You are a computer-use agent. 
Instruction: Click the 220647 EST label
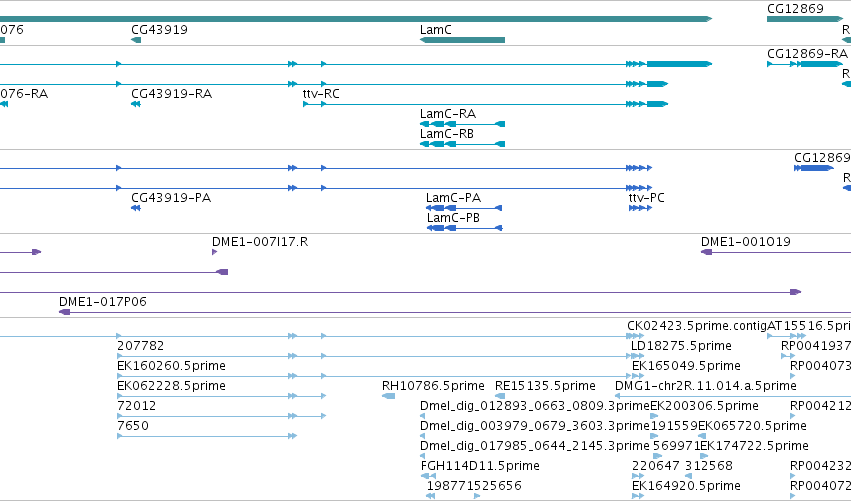(655, 466)
